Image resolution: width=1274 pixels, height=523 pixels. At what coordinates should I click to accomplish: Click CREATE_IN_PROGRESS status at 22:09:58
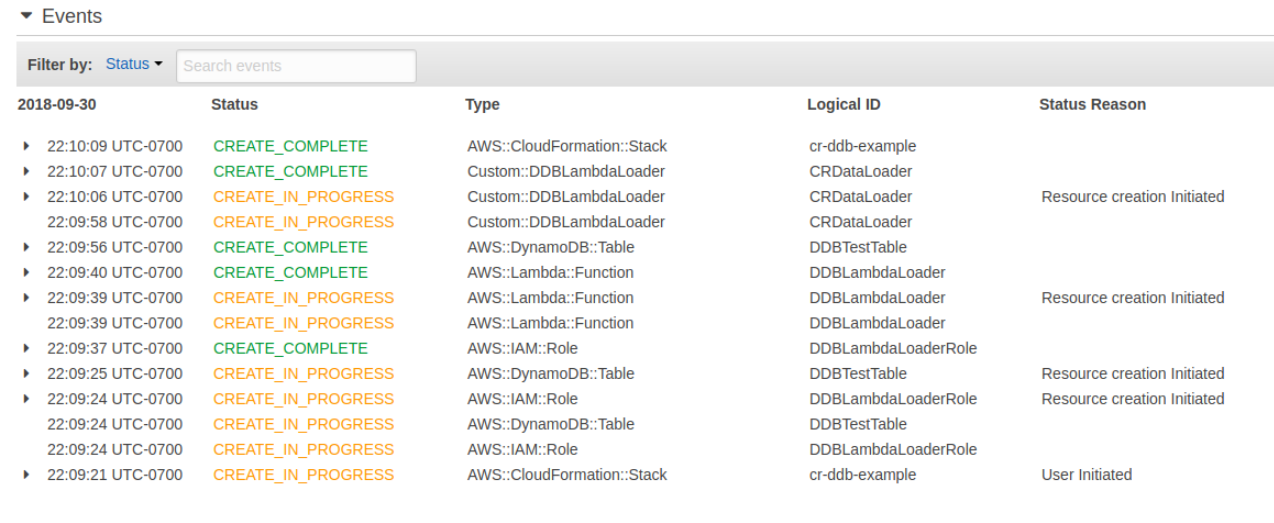303,222
